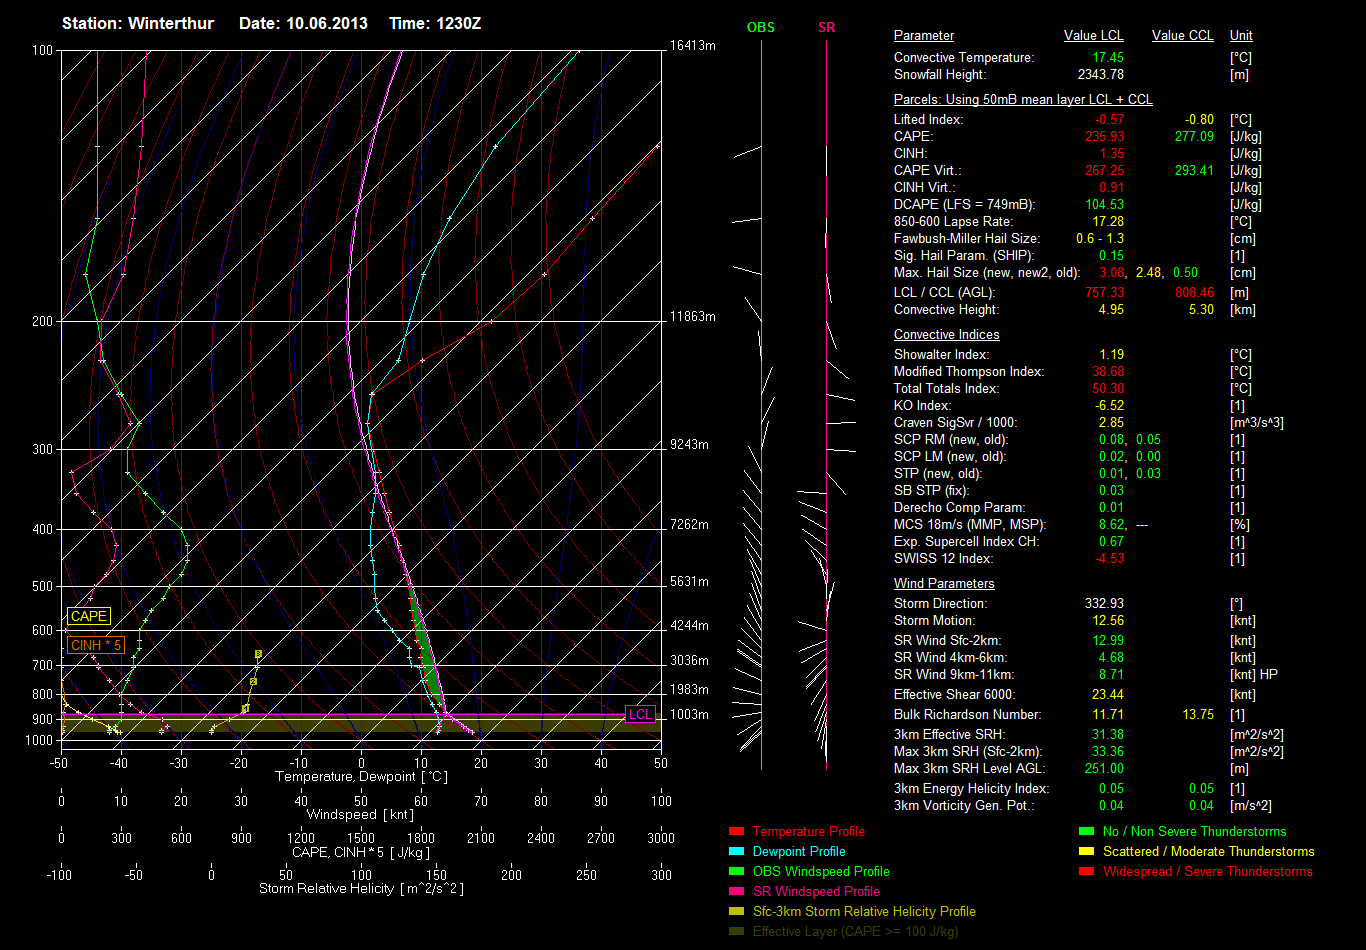Image resolution: width=1366 pixels, height=950 pixels.
Task: Open the Wind Parameters section heading
Action: (943, 584)
